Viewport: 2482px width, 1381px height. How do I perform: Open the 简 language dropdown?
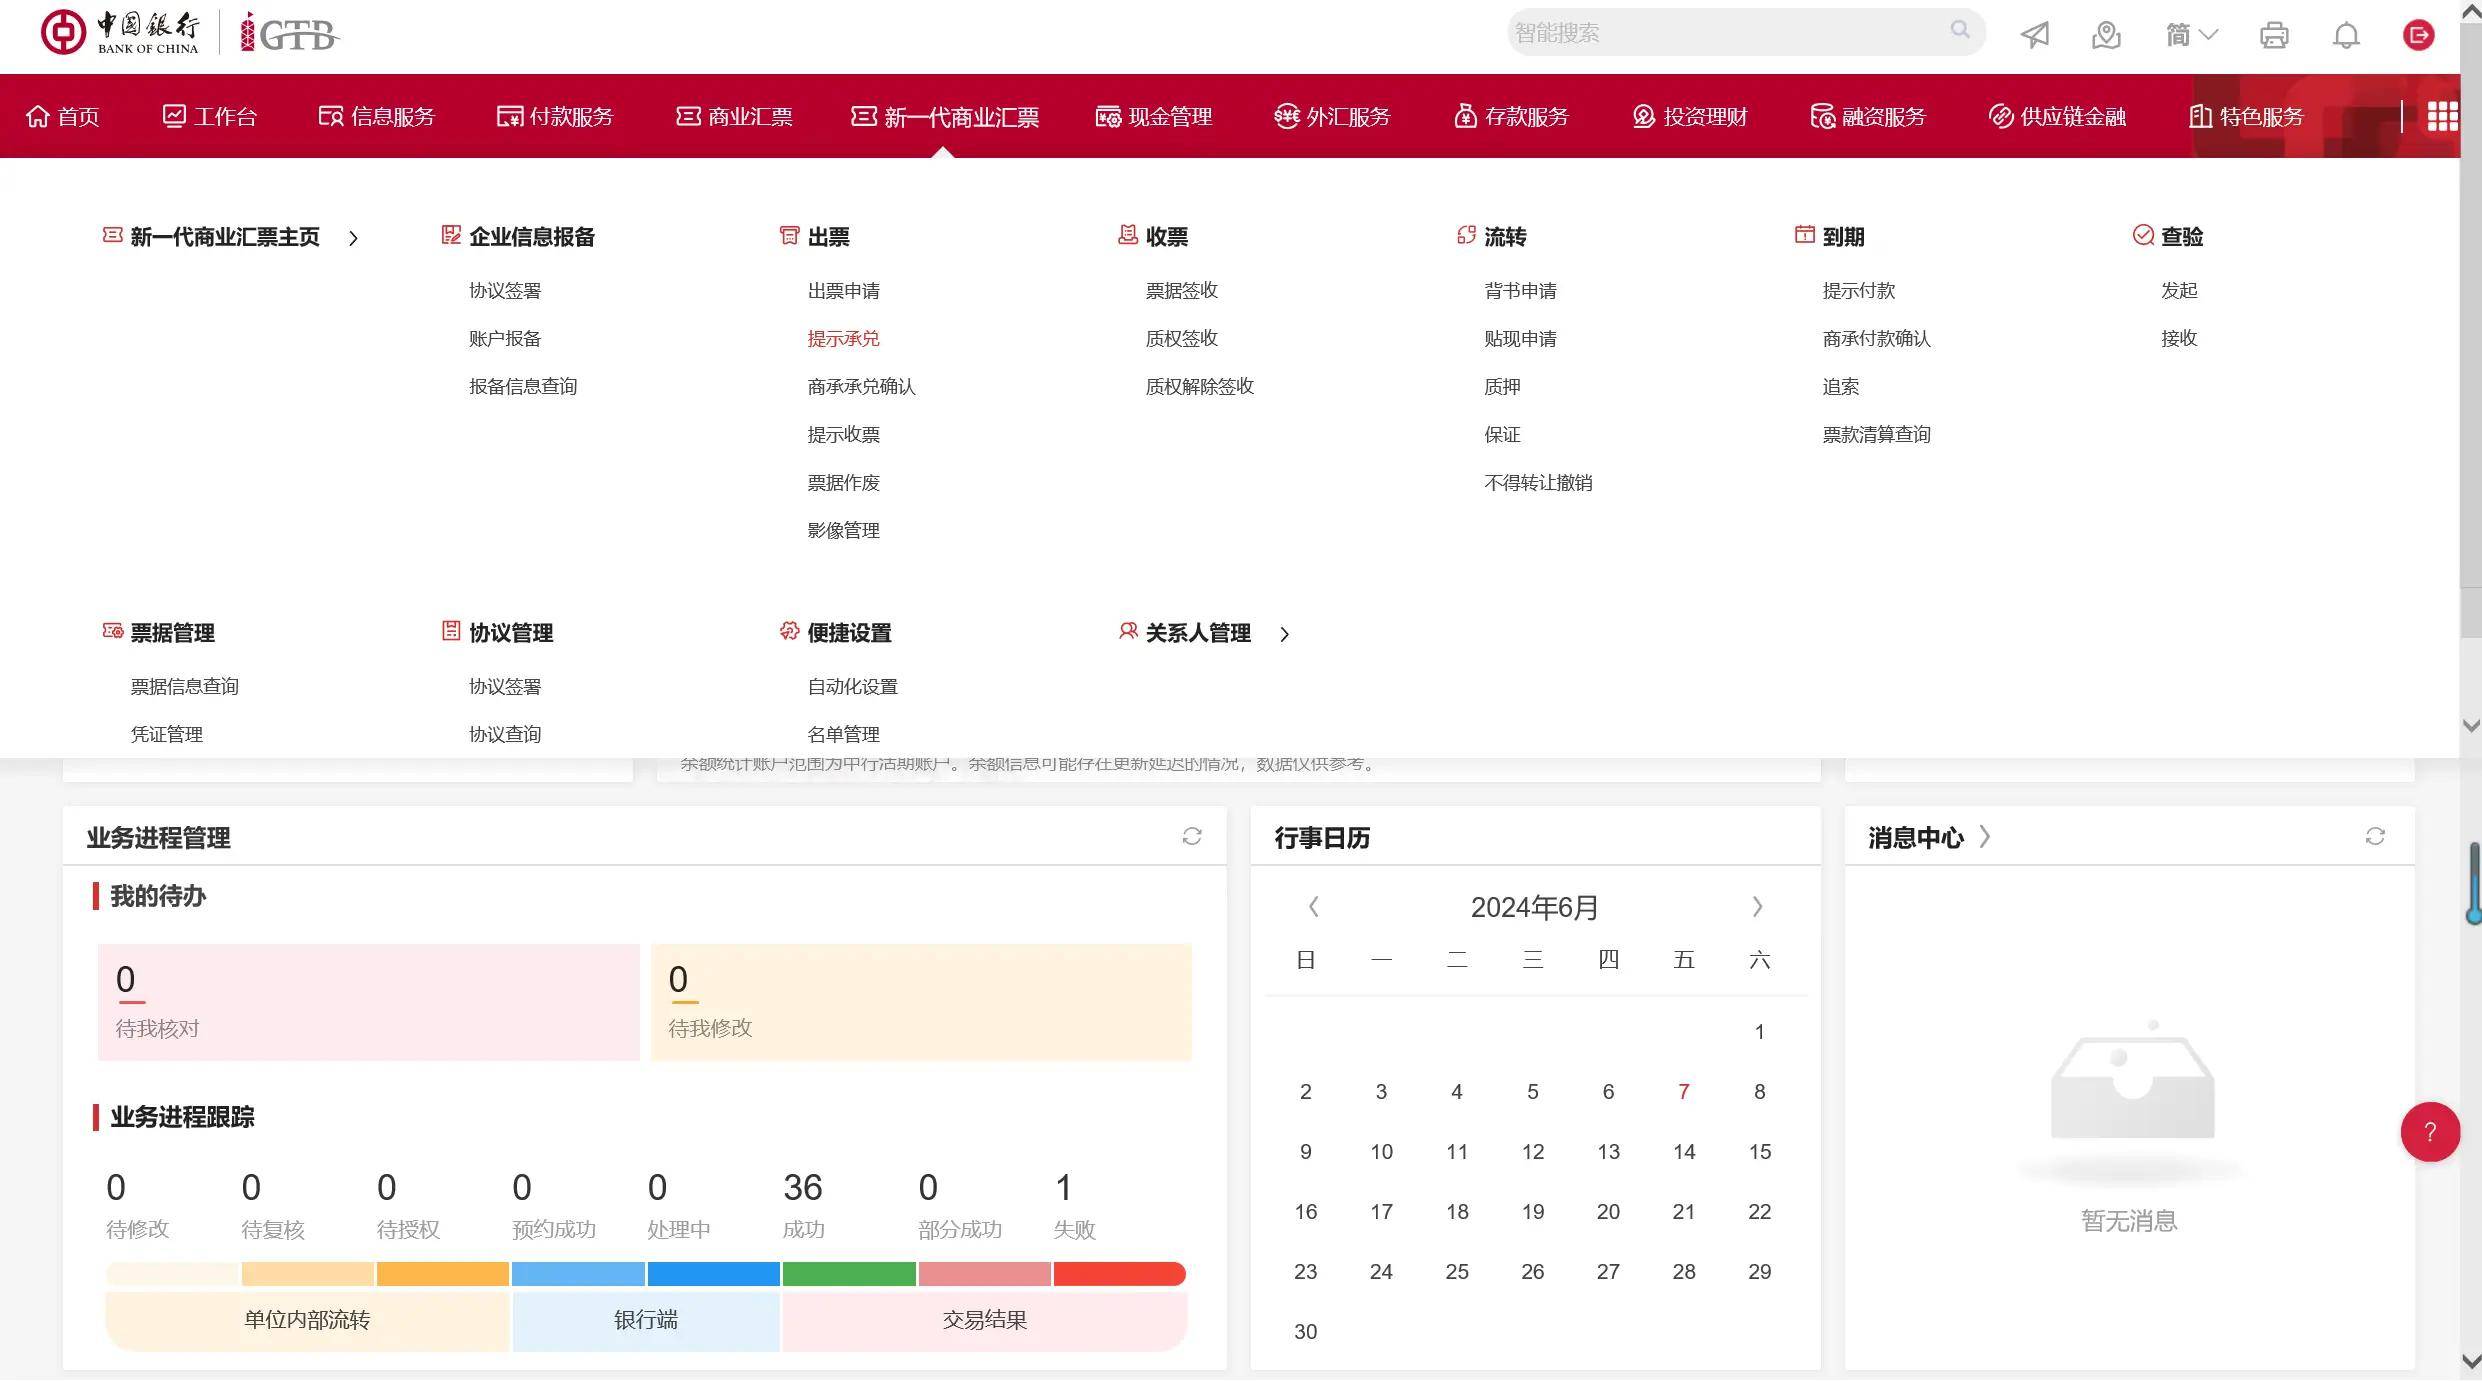pos(2191,35)
